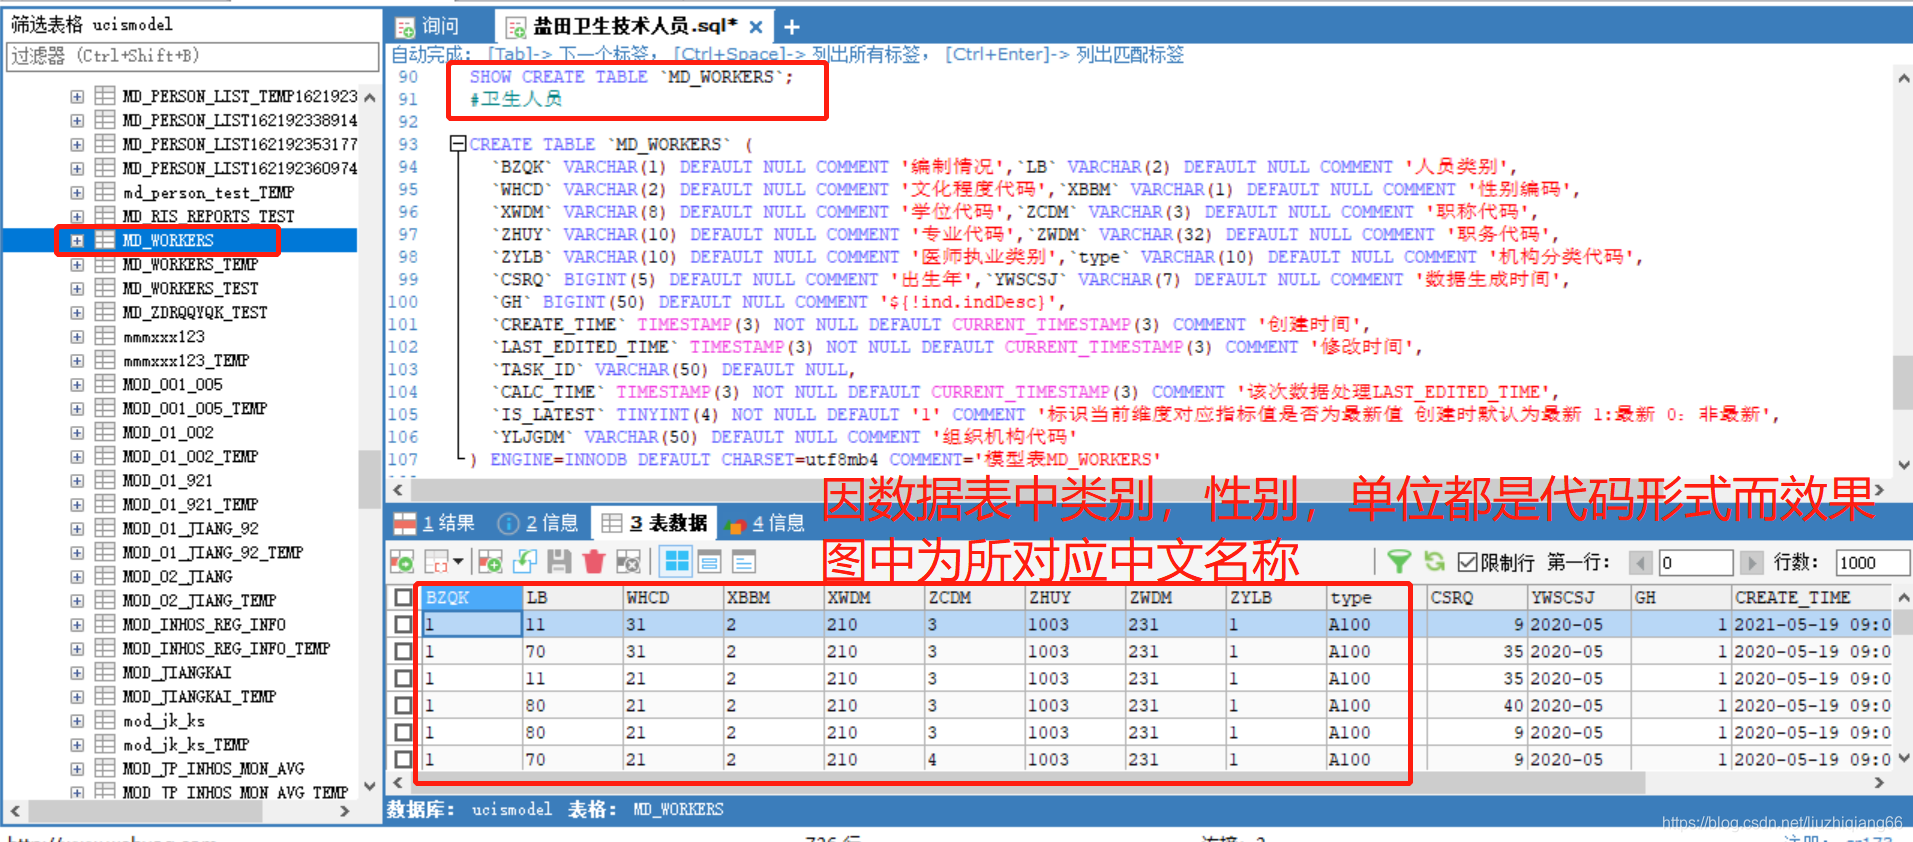Click the table filter input box
1913x842 pixels.
pos(193,56)
